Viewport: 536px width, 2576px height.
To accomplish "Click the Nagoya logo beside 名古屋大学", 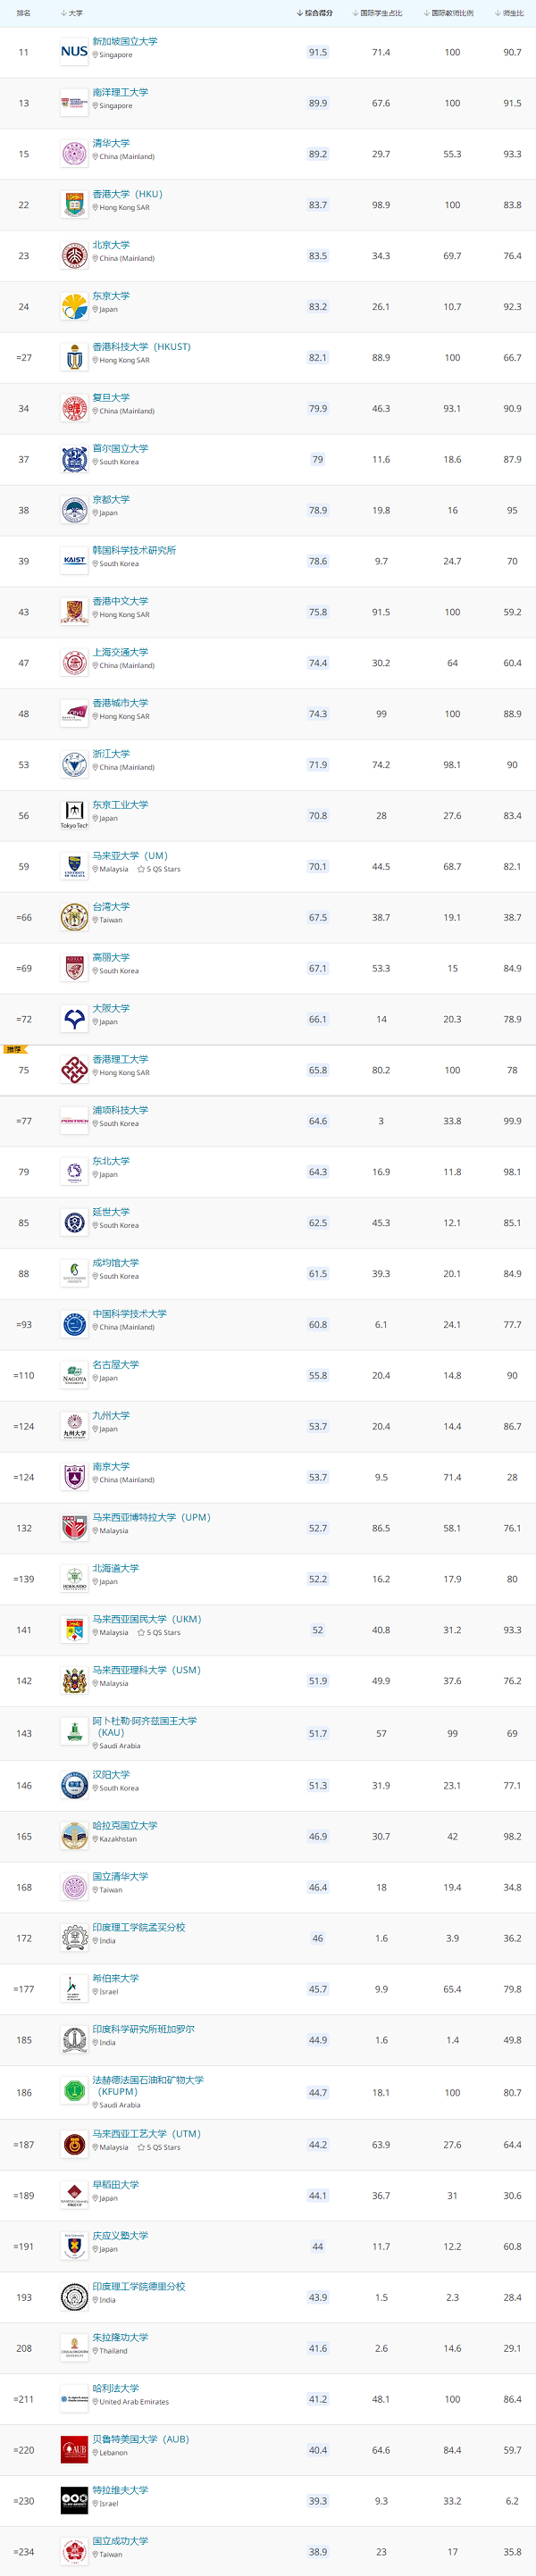I will coord(74,1375).
